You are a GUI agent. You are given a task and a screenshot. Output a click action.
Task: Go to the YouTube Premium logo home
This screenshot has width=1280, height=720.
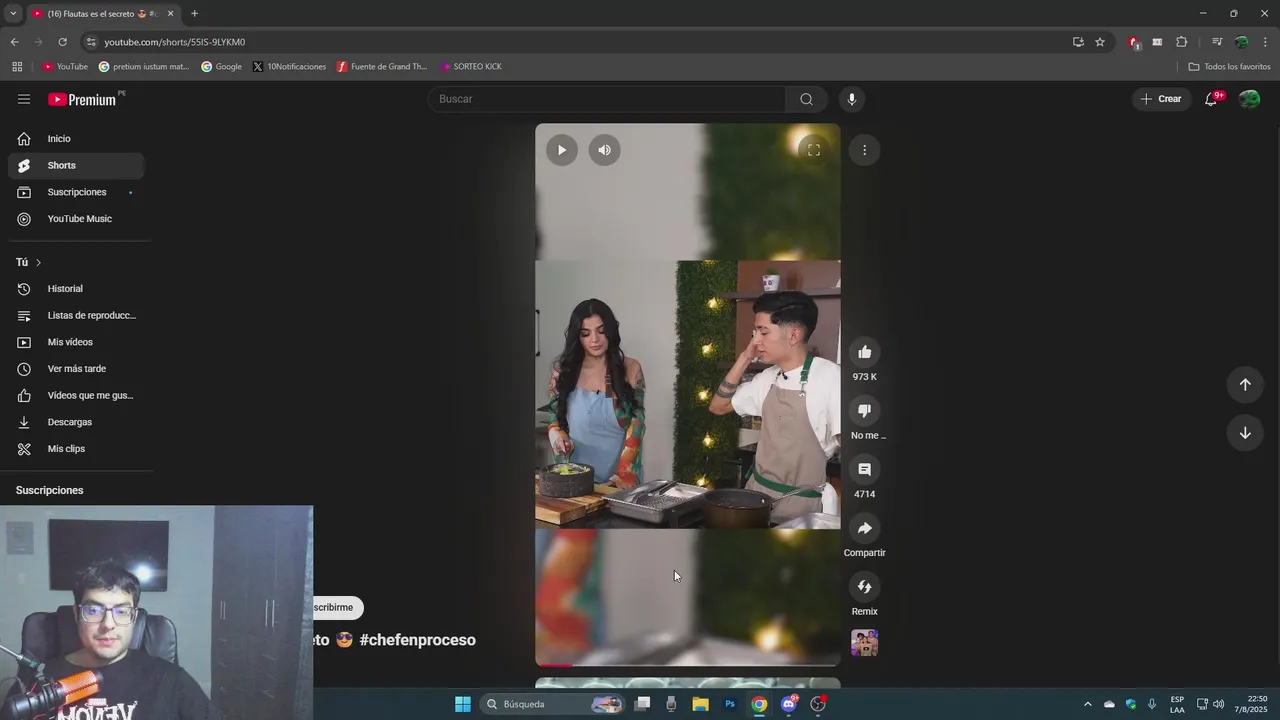coord(84,99)
